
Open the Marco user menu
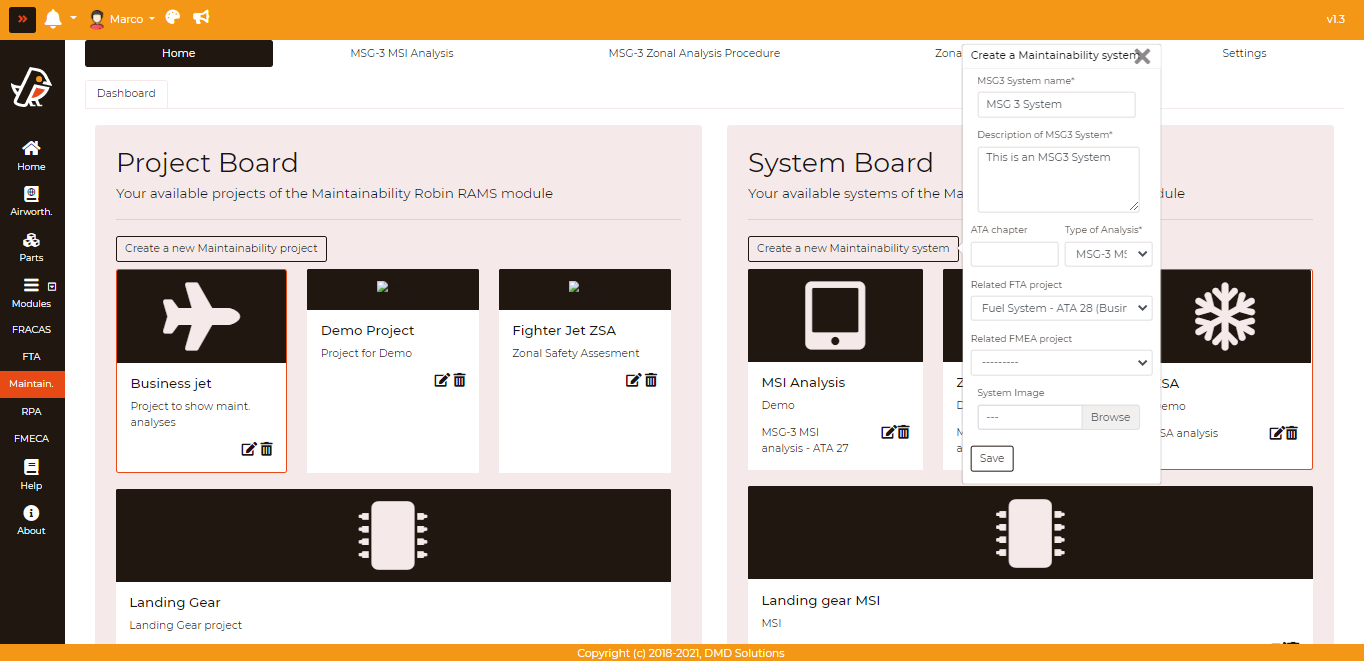122,19
